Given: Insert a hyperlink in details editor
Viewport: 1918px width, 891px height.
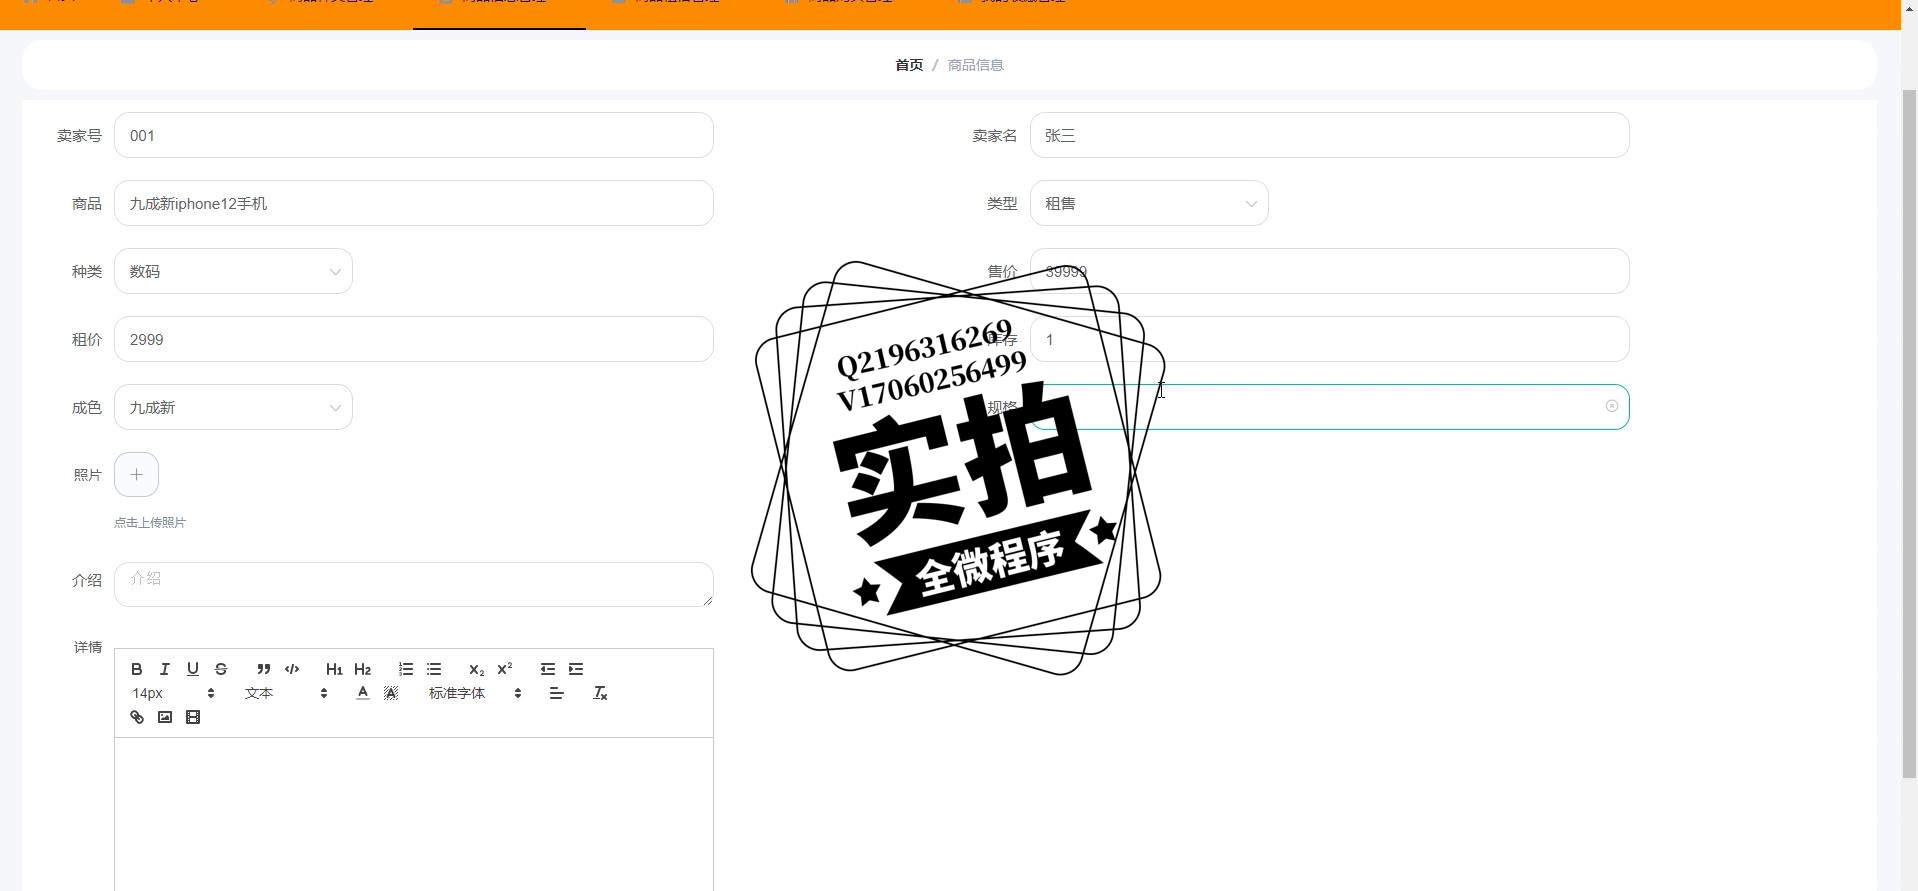Looking at the screenshot, I should (137, 717).
